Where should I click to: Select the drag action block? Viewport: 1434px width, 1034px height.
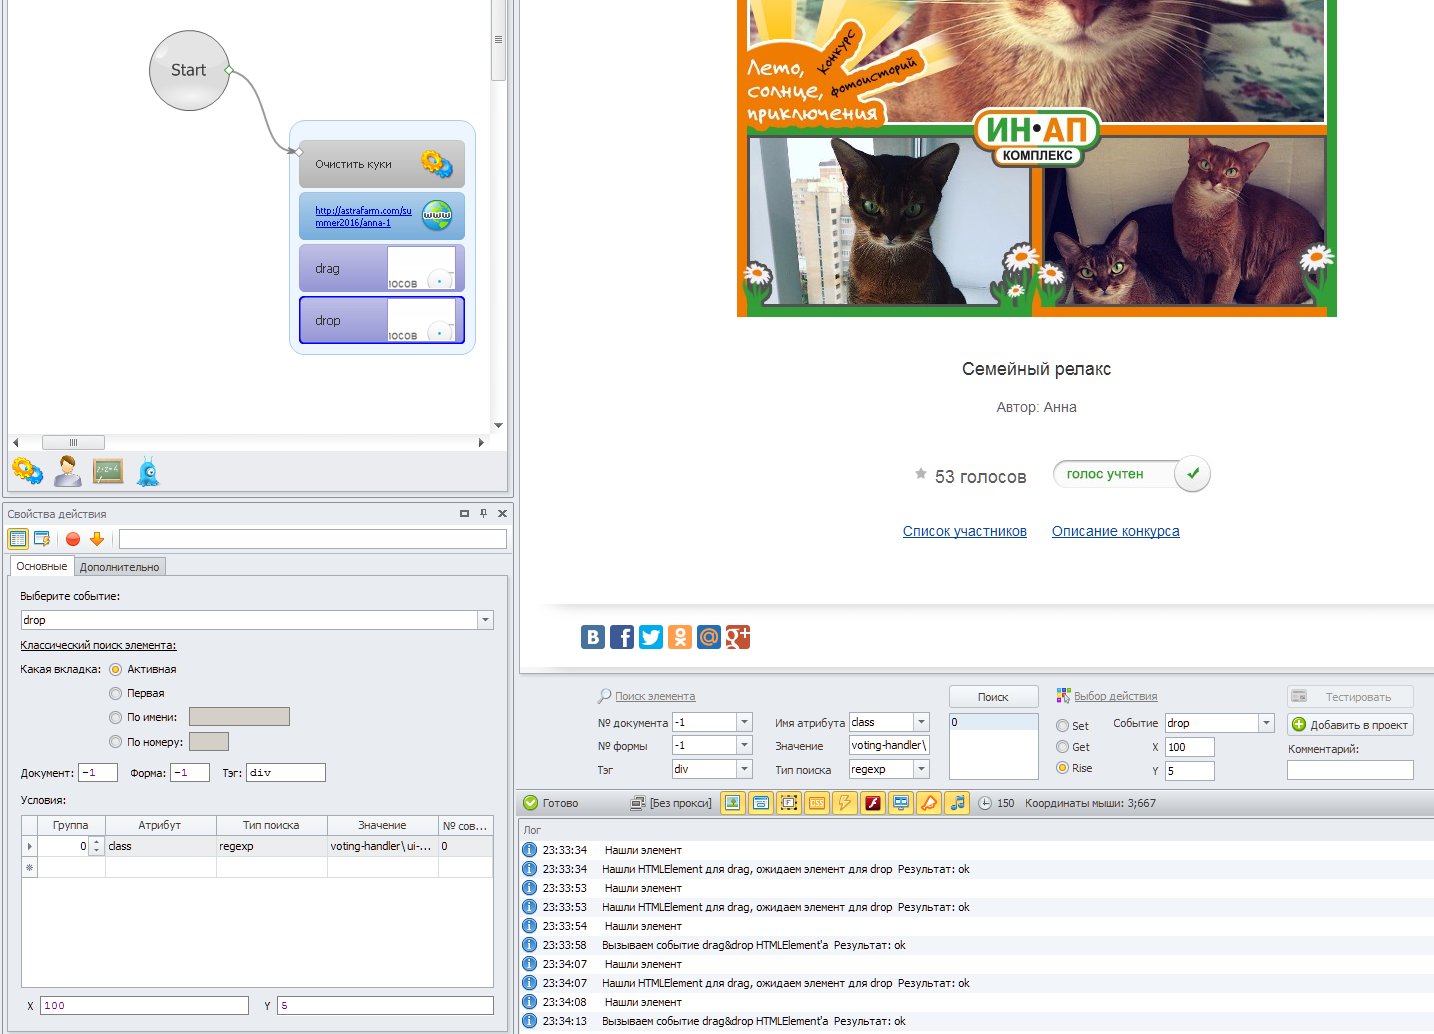coord(382,268)
